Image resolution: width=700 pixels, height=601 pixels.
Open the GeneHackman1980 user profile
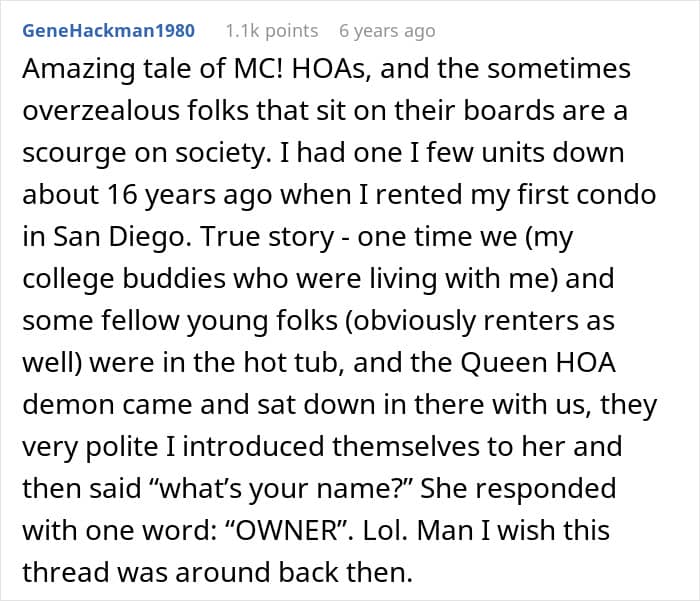(107, 31)
